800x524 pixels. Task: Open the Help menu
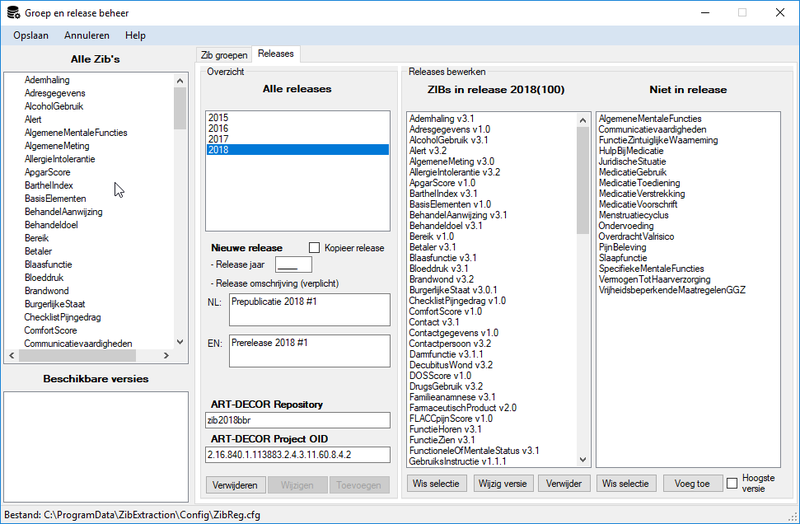pos(135,35)
